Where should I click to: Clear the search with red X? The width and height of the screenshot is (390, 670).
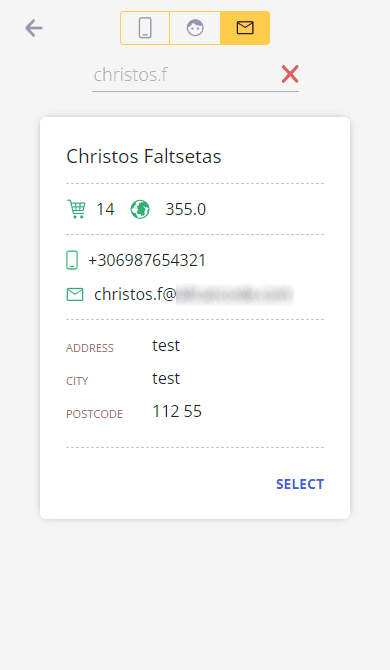[290, 74]
